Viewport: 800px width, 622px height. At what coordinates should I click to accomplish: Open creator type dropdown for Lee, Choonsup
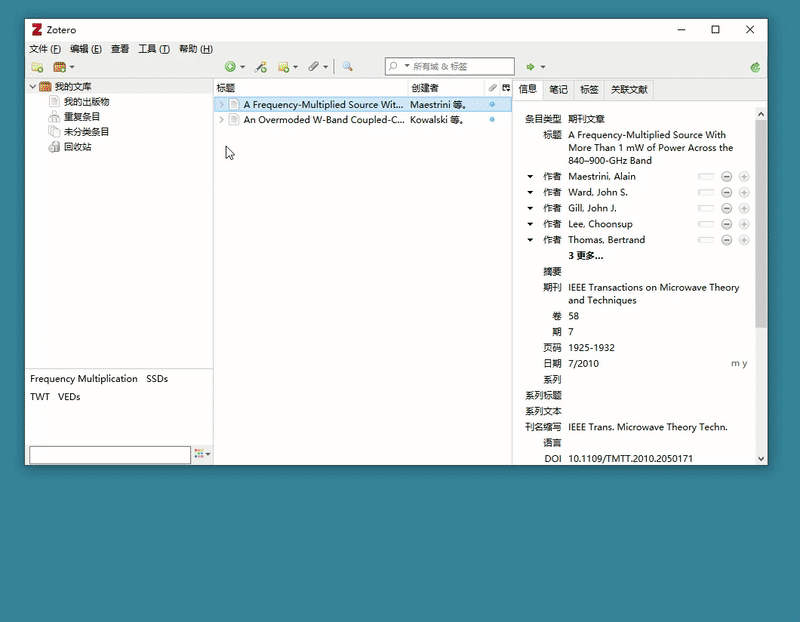530,225
